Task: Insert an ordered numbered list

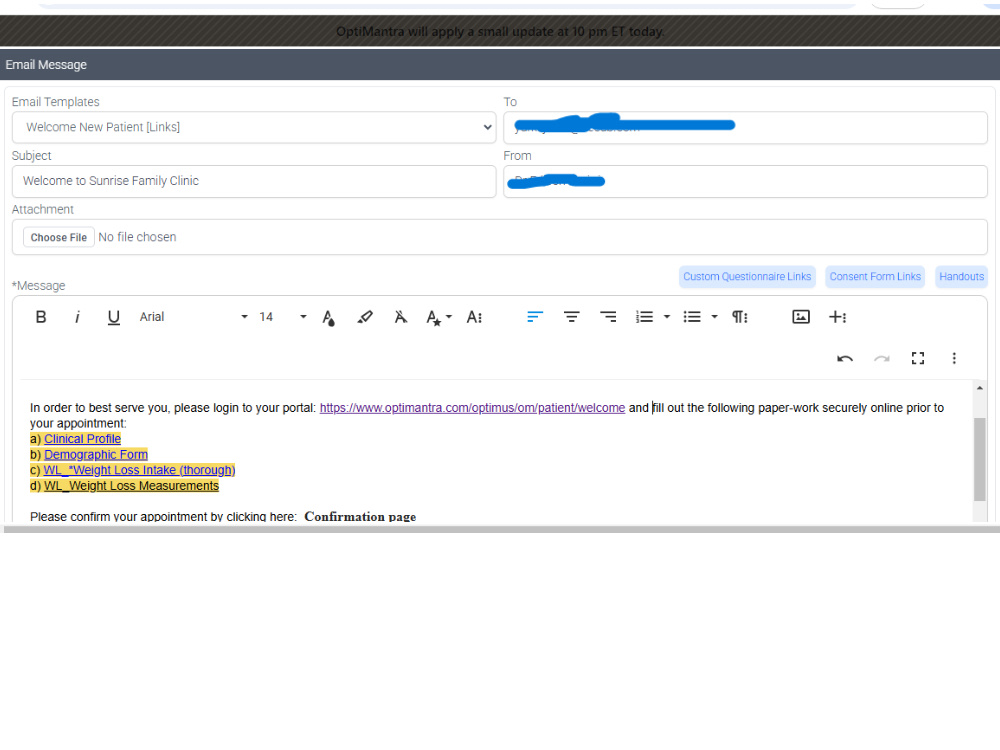Action: (x=644, y=317)
